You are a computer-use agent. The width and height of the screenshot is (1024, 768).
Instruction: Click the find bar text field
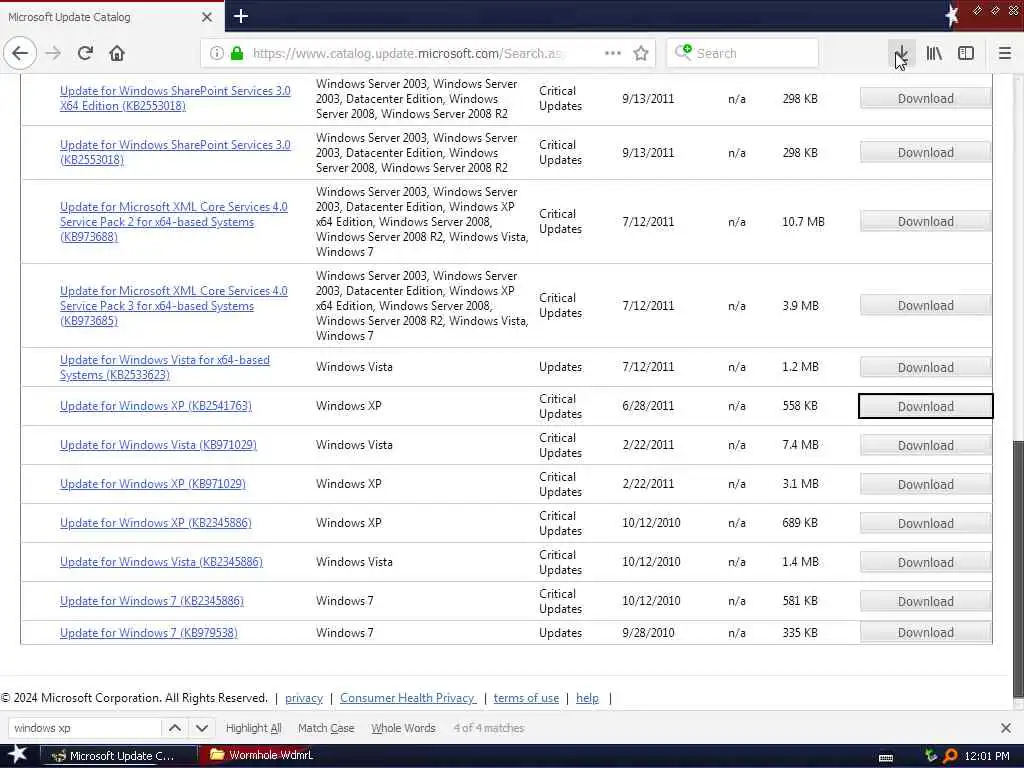click(x=84, y=728)
